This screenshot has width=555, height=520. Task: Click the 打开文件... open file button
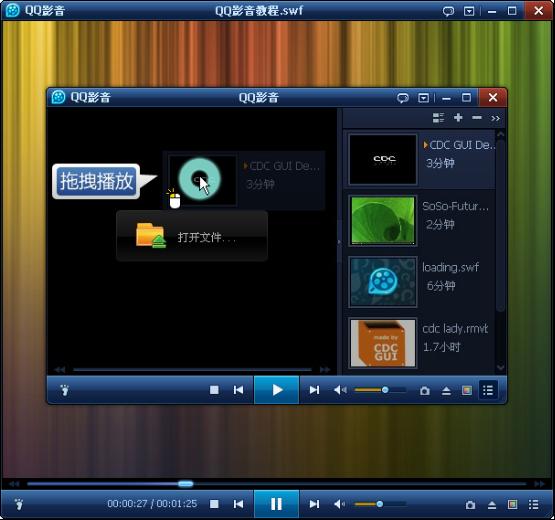(x=192, y=236)
